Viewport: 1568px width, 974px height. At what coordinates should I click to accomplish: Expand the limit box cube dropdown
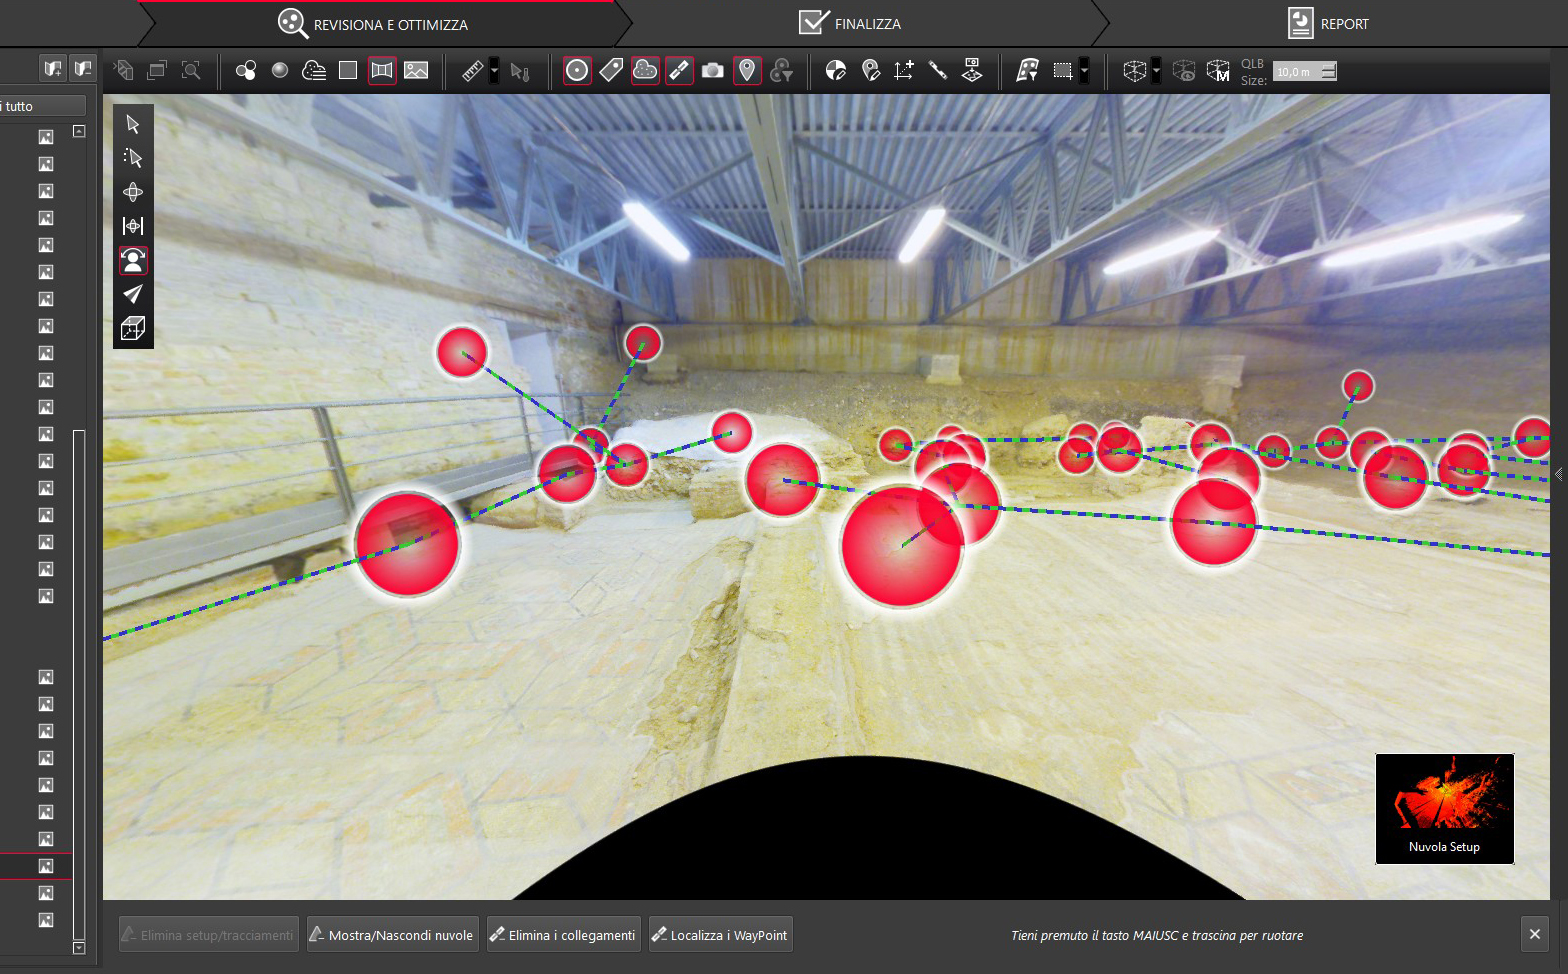1156,72
